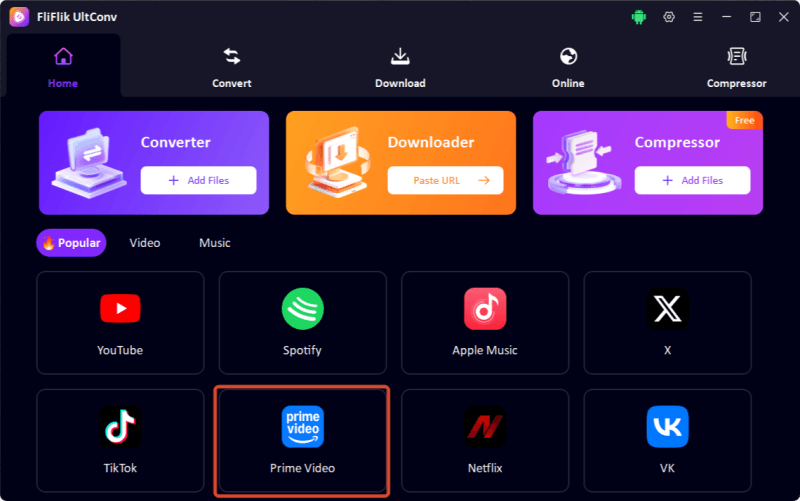800x501 pixels.
Task: Click Add Files in Converter card
Action: click(198, 180)
